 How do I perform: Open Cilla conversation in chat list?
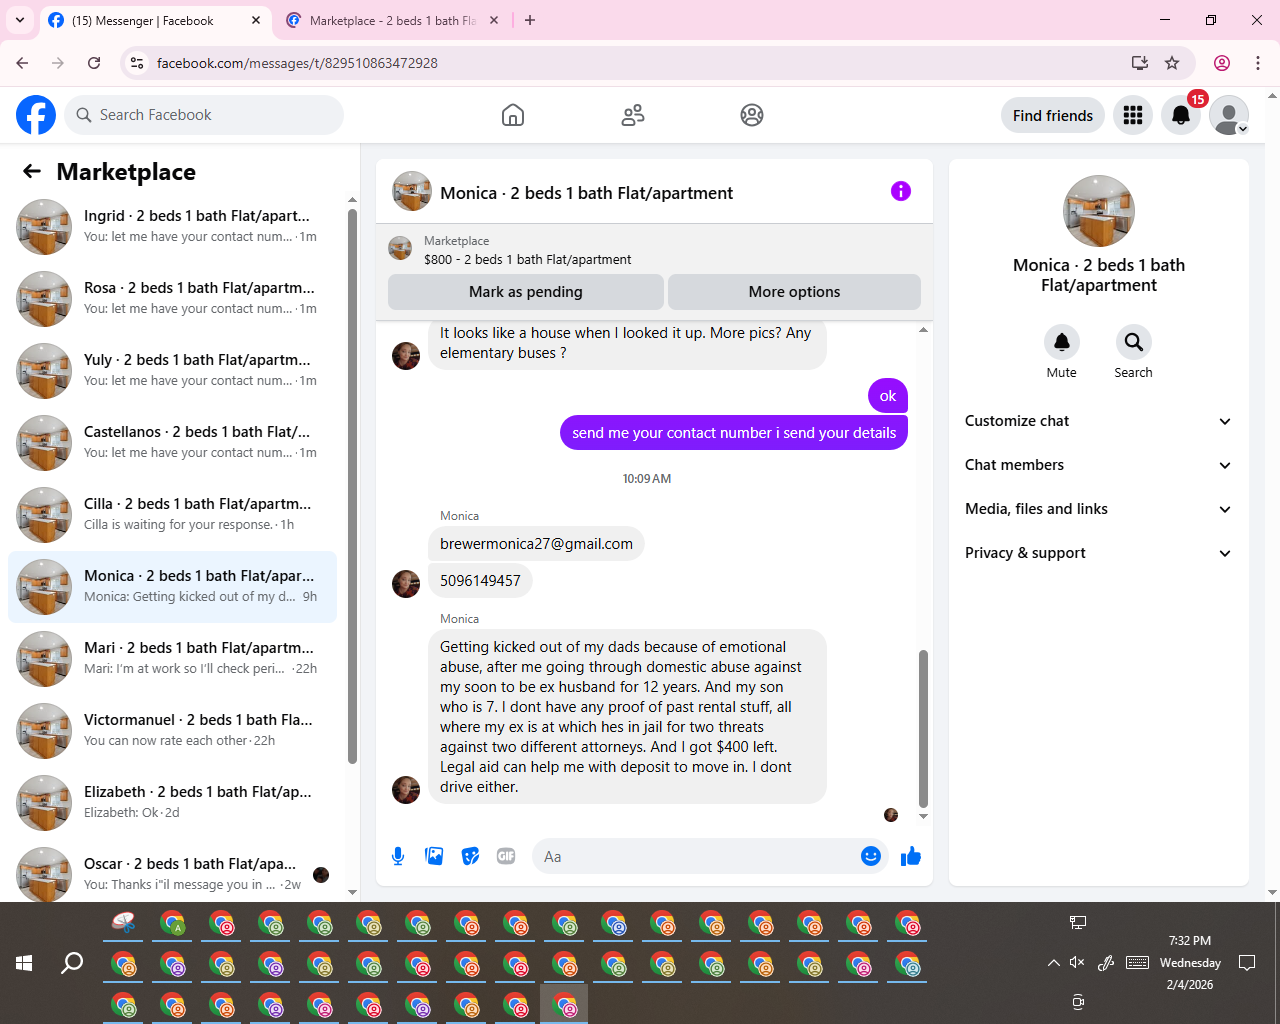click(x=172, y=515)
